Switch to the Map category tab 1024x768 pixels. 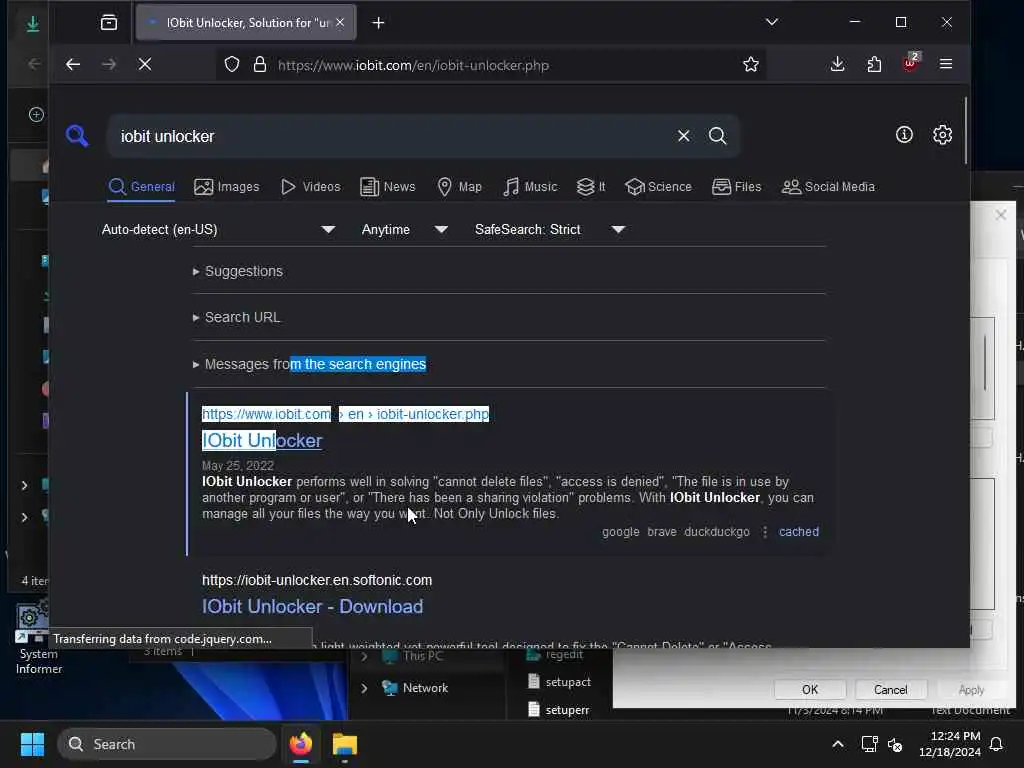tap(459, 187)
